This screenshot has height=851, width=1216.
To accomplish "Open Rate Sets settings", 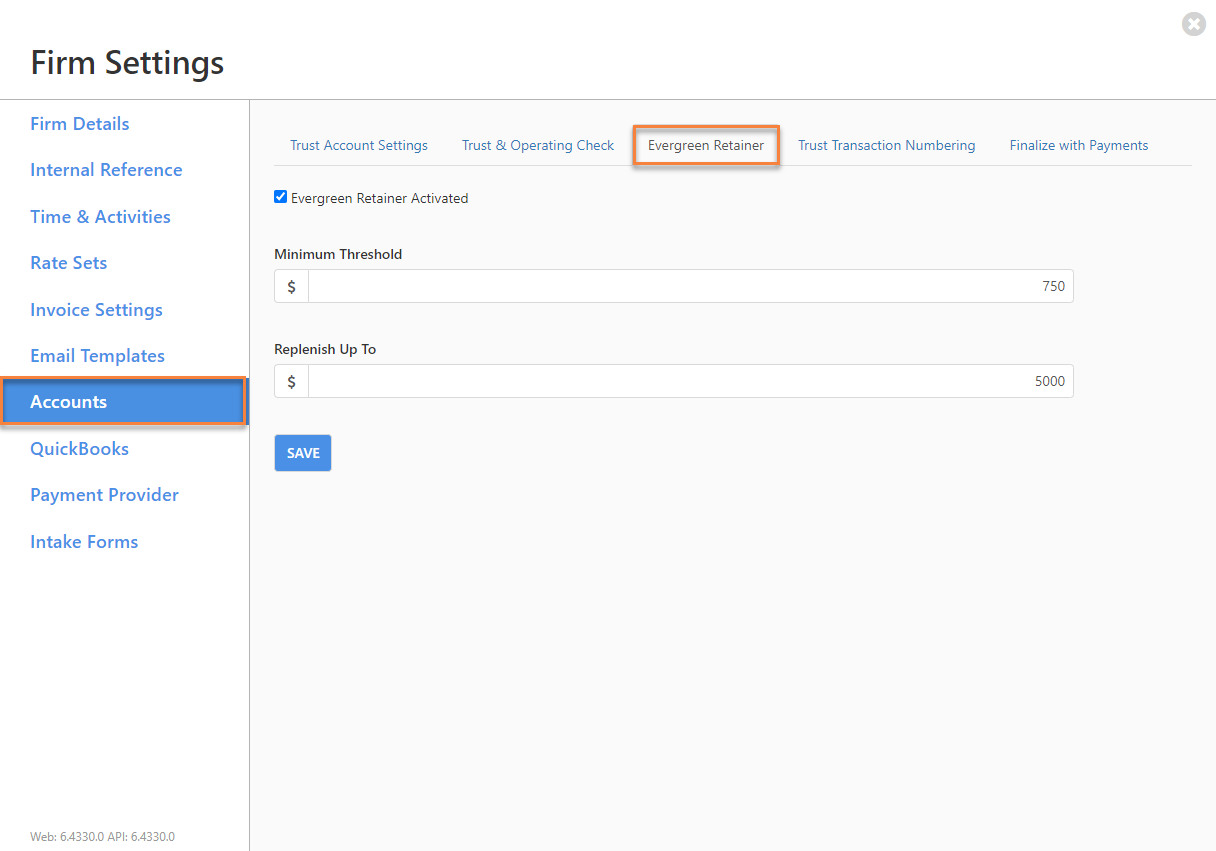I will click(x=69, y=263).
